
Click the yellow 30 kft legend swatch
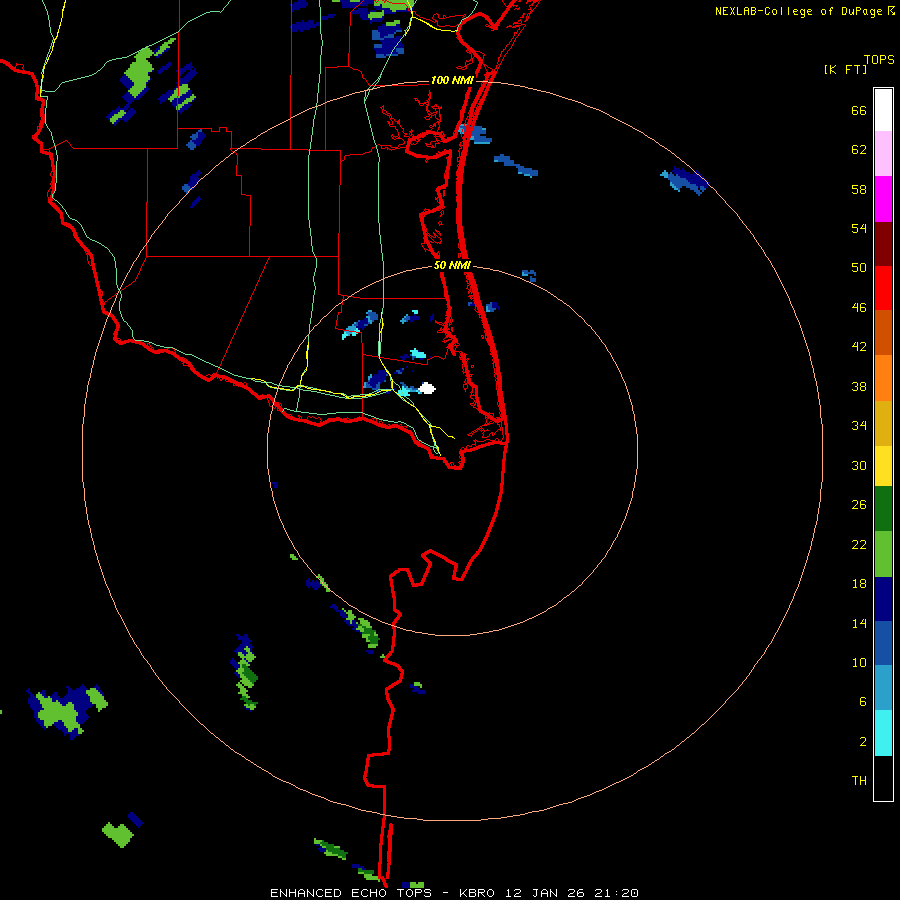pyautogui.click(x=883, y=466)
